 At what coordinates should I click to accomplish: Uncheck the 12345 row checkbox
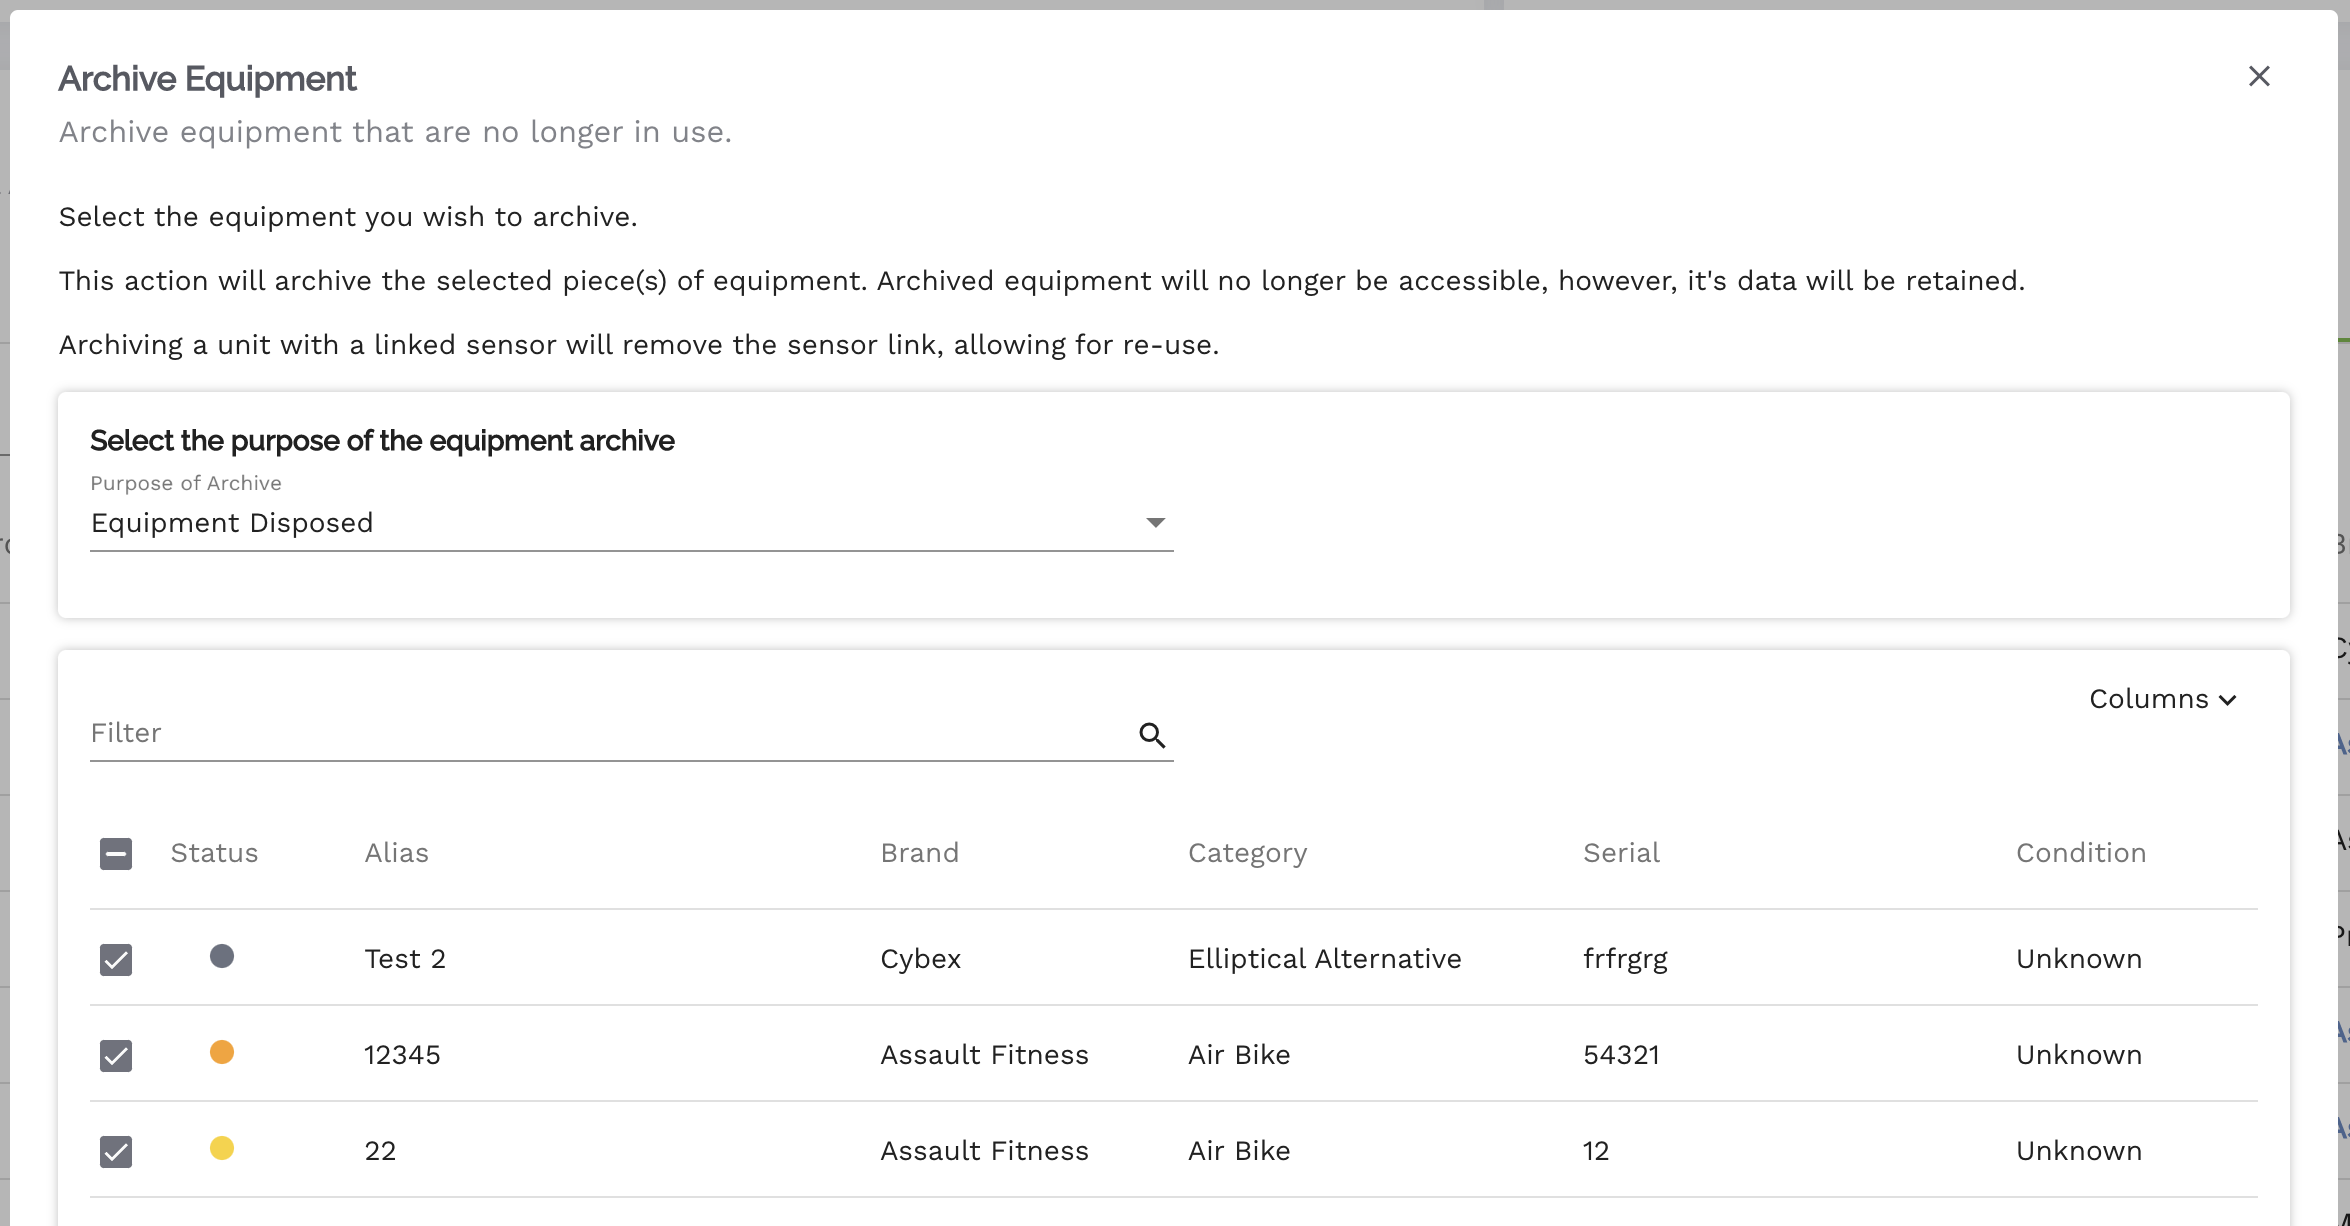(x=116, y=1056)
